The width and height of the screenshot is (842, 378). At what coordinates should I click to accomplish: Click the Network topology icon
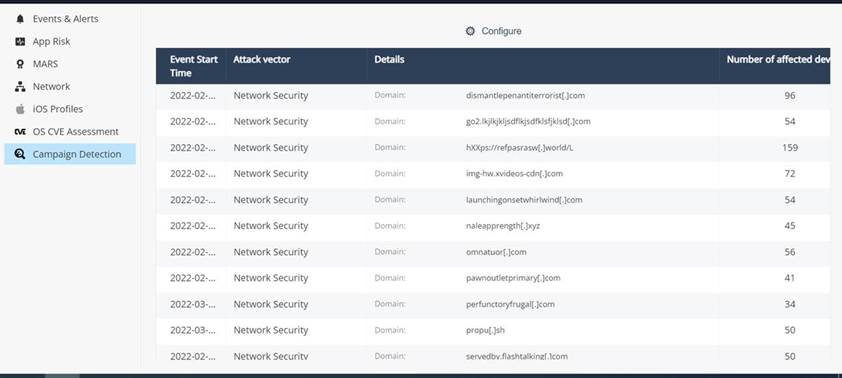pos(20,86)
